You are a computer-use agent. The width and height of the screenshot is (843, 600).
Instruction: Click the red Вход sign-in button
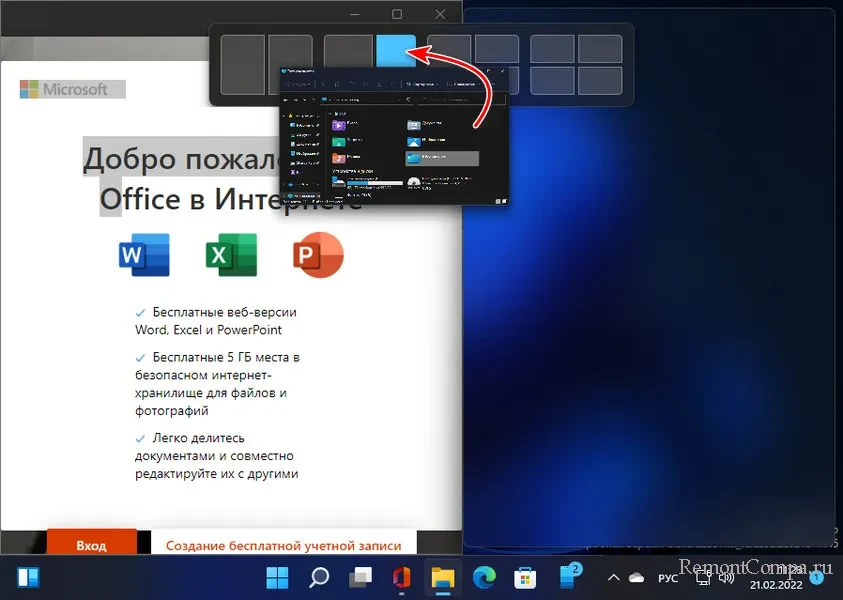(x=91, y=545)
